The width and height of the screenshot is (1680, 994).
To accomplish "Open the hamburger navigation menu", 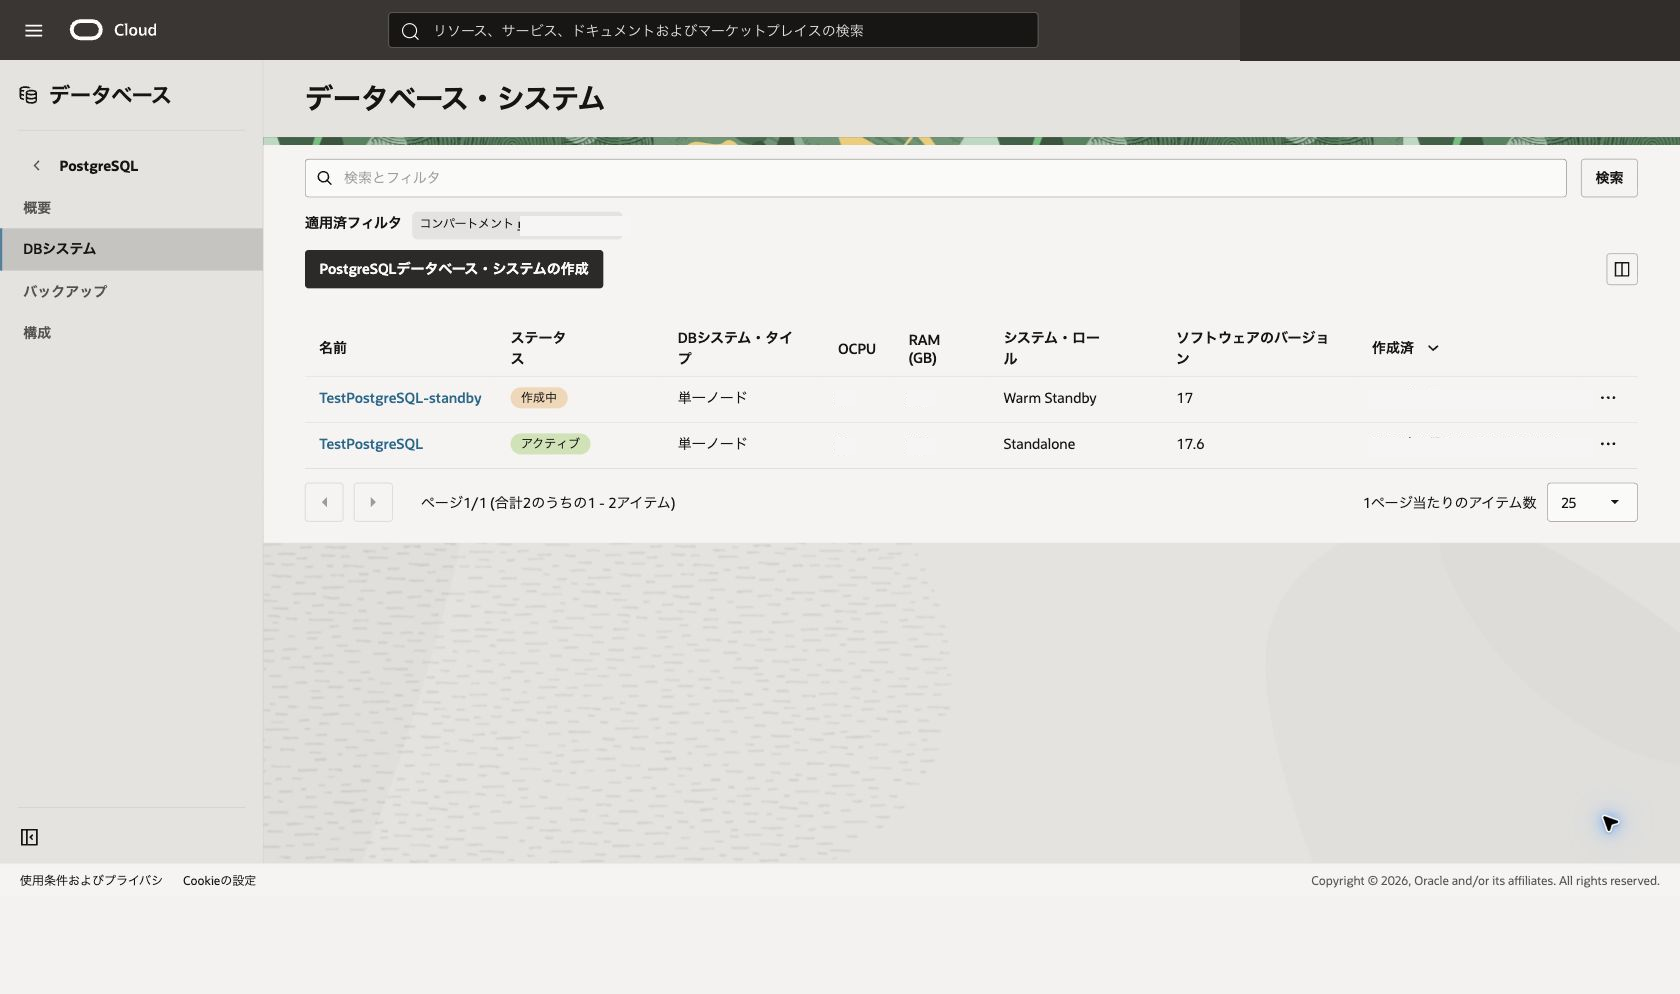I will [x=33, y=30].
